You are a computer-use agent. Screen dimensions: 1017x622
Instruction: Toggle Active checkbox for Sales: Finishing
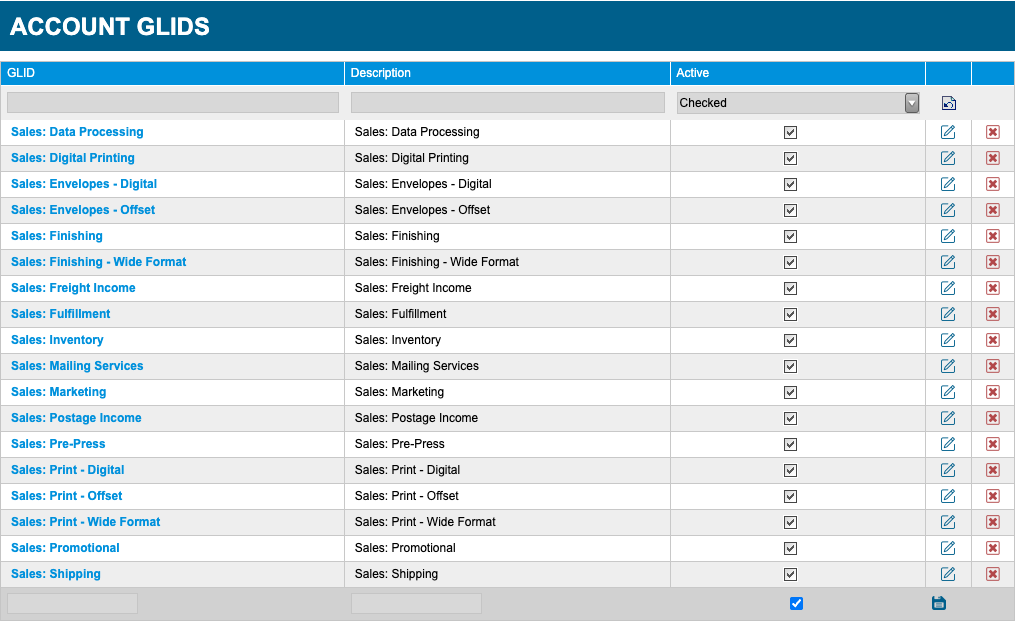click(790, 237)
